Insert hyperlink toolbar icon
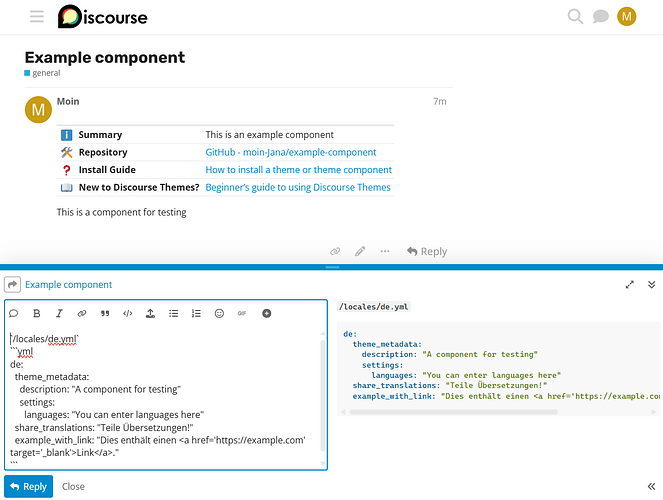The height and width of the screenshot is (500, 663). [82, 313]
